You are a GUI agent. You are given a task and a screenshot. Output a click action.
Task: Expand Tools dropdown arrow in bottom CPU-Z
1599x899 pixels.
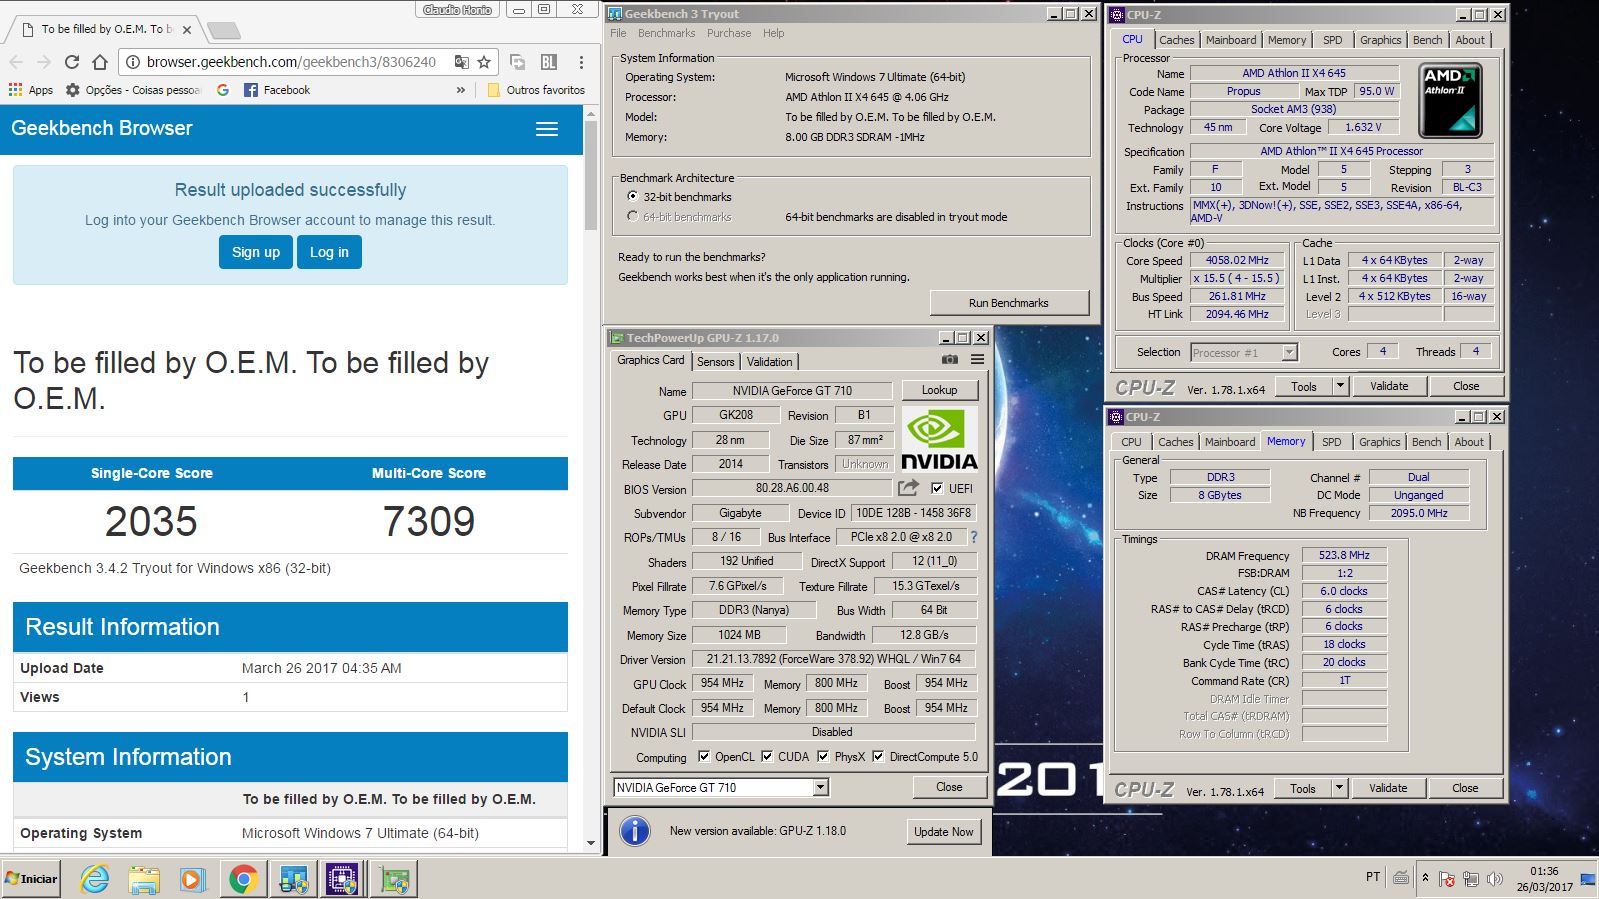(x=1339, y=788)
